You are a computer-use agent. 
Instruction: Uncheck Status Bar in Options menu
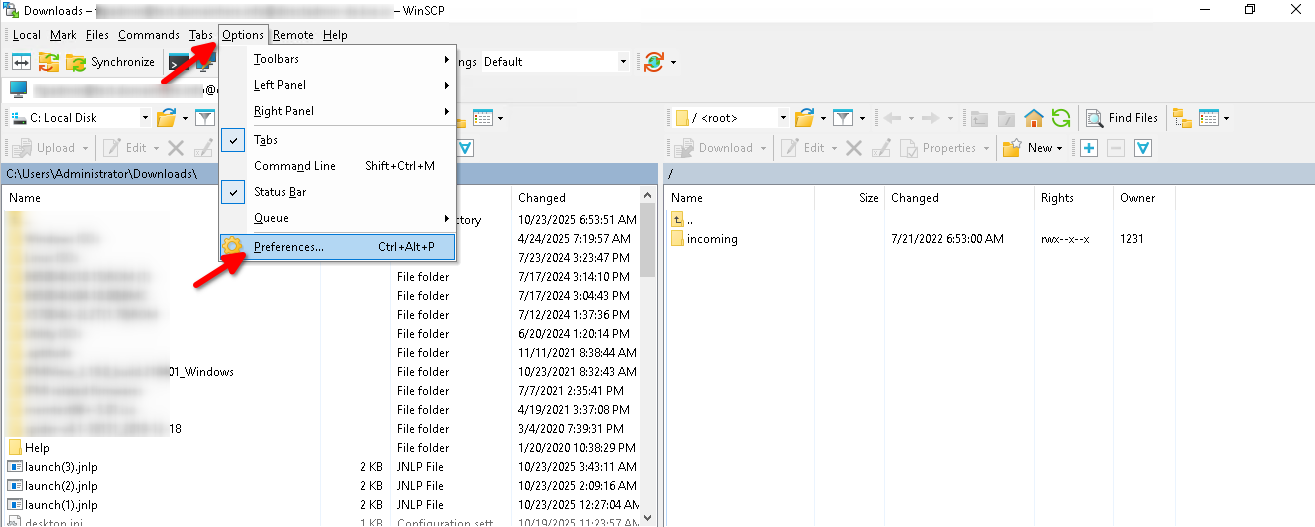coord(278,192)
